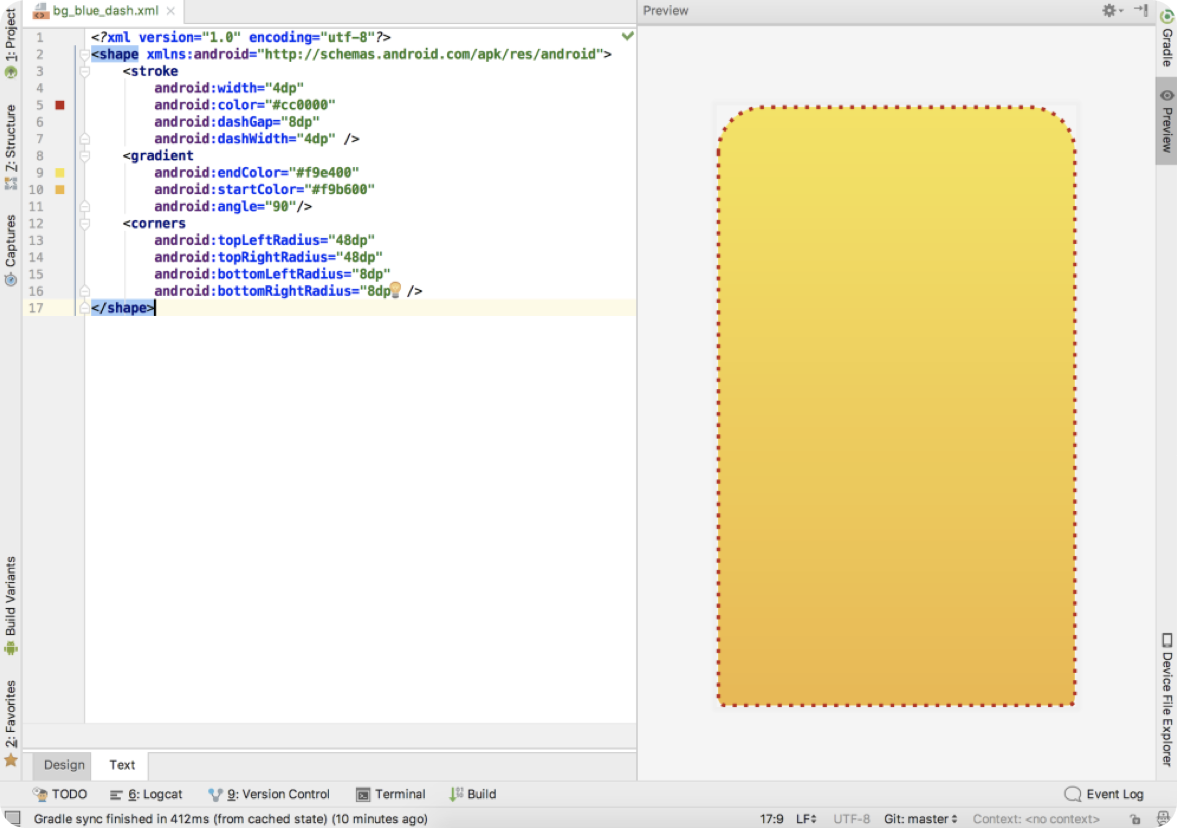Screen dimensions: 1177x828
Task: Click the 17:9 cursor position indicator
Action: (771, 819)
